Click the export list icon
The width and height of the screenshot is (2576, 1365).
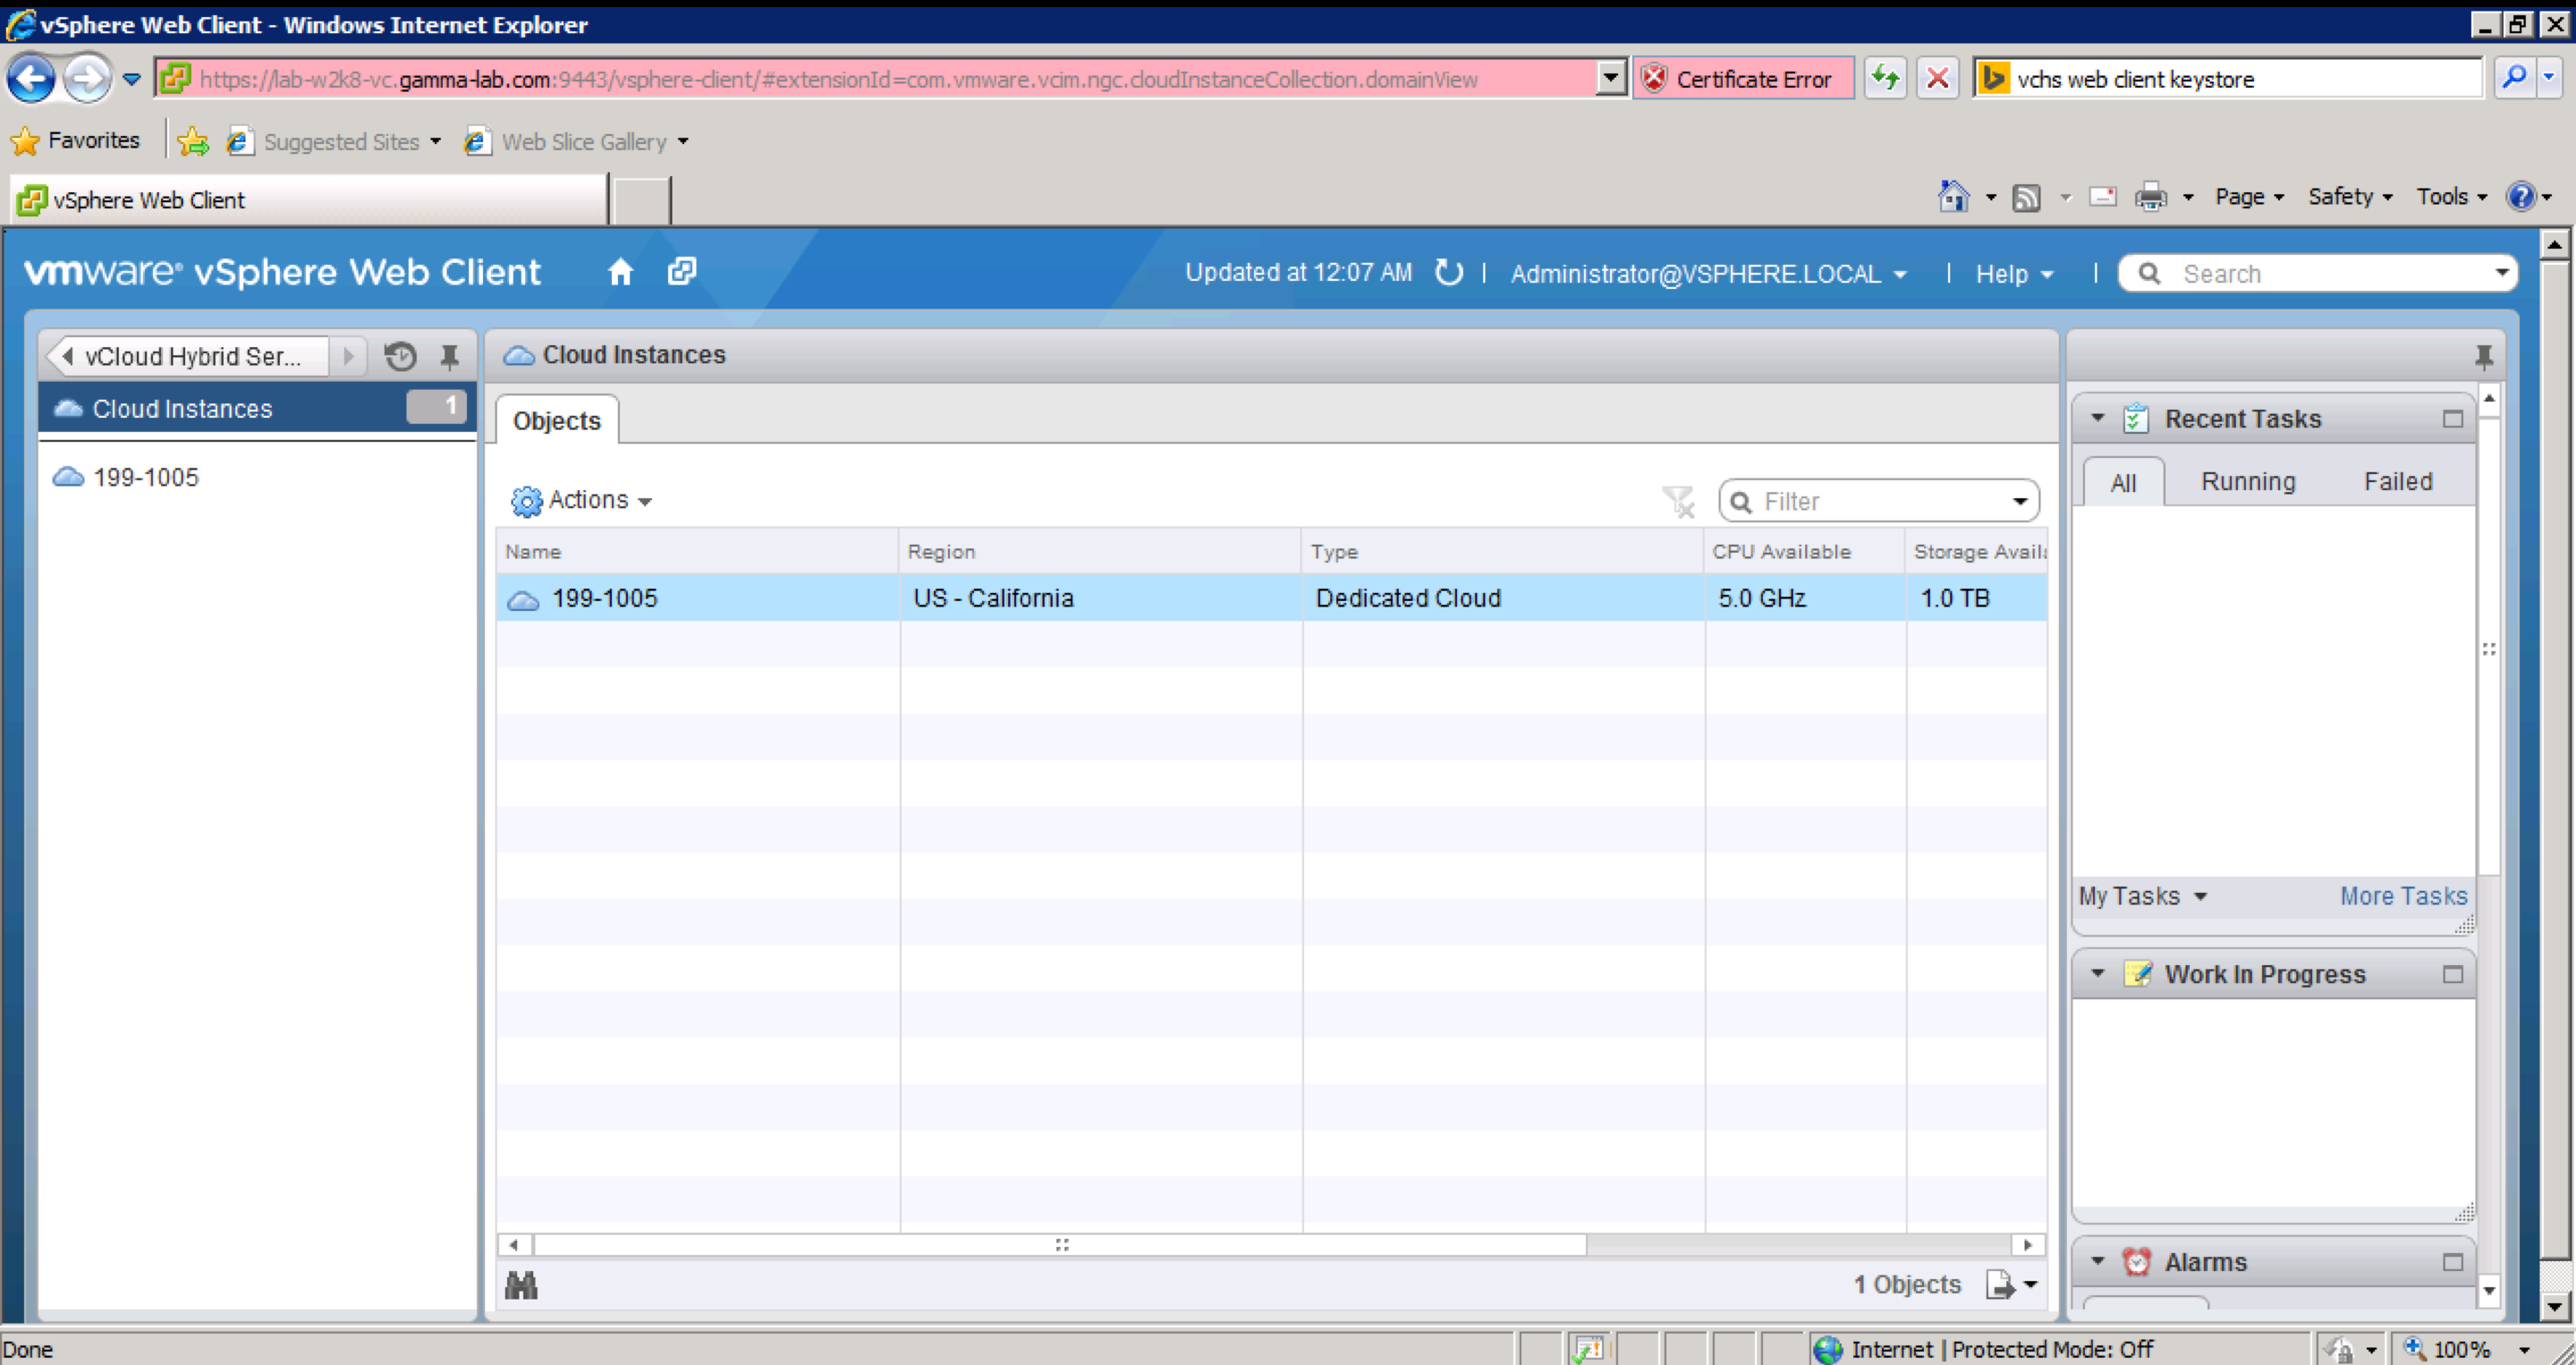click(2000, 1284)
